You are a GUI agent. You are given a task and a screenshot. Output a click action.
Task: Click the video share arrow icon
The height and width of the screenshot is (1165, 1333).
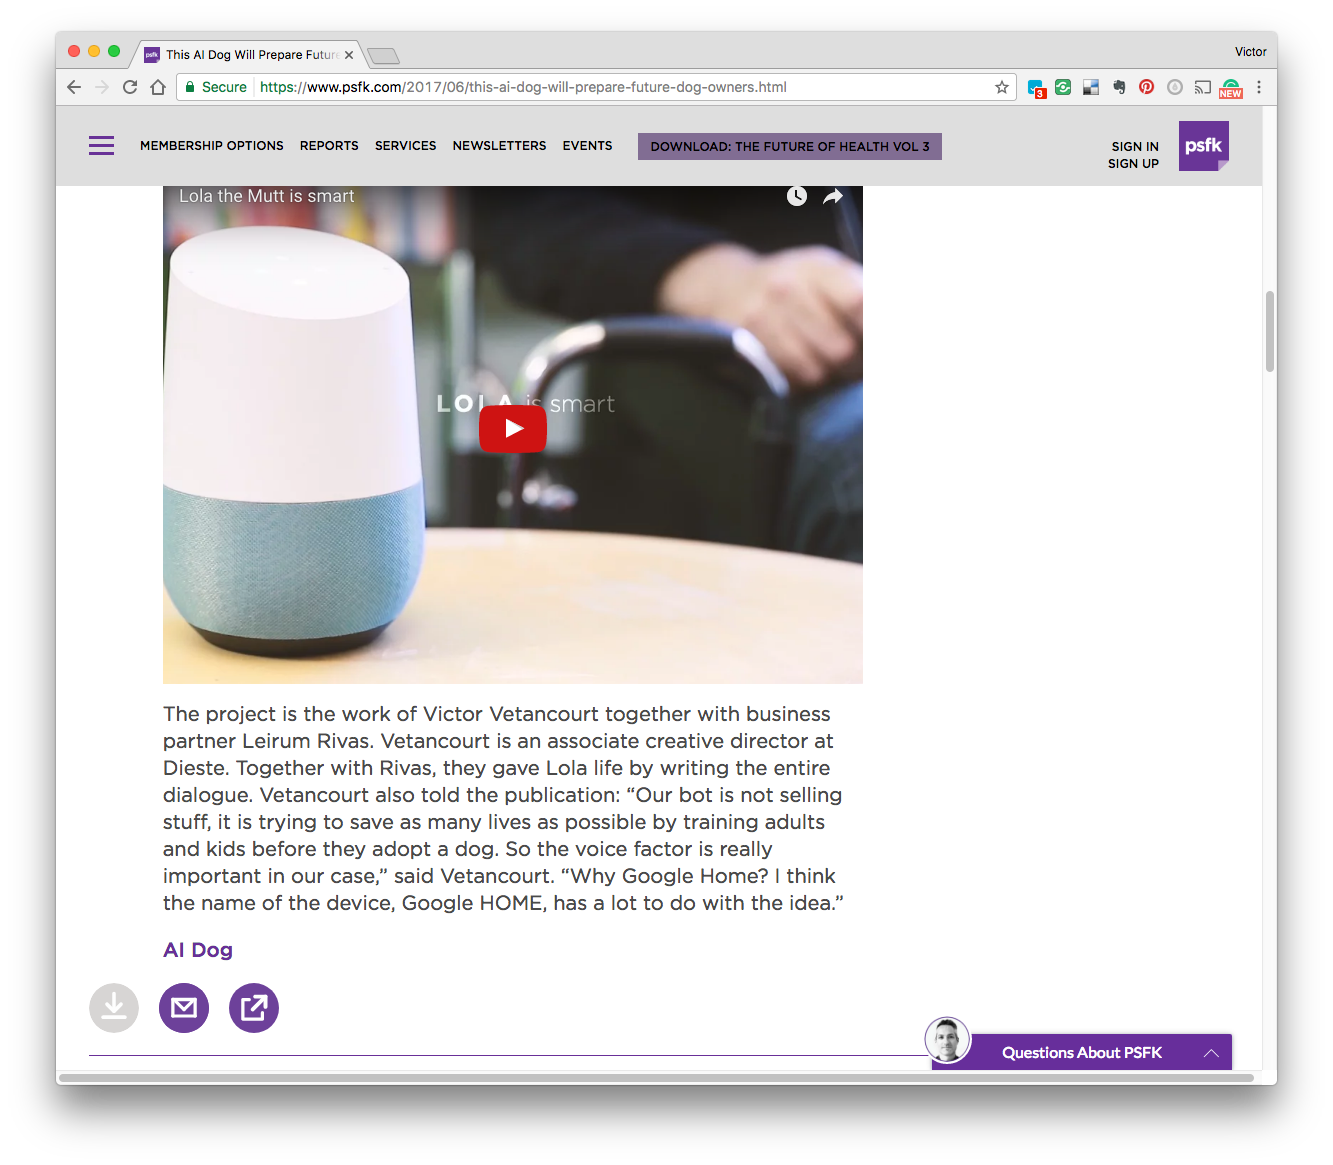(x=833, y=197)
